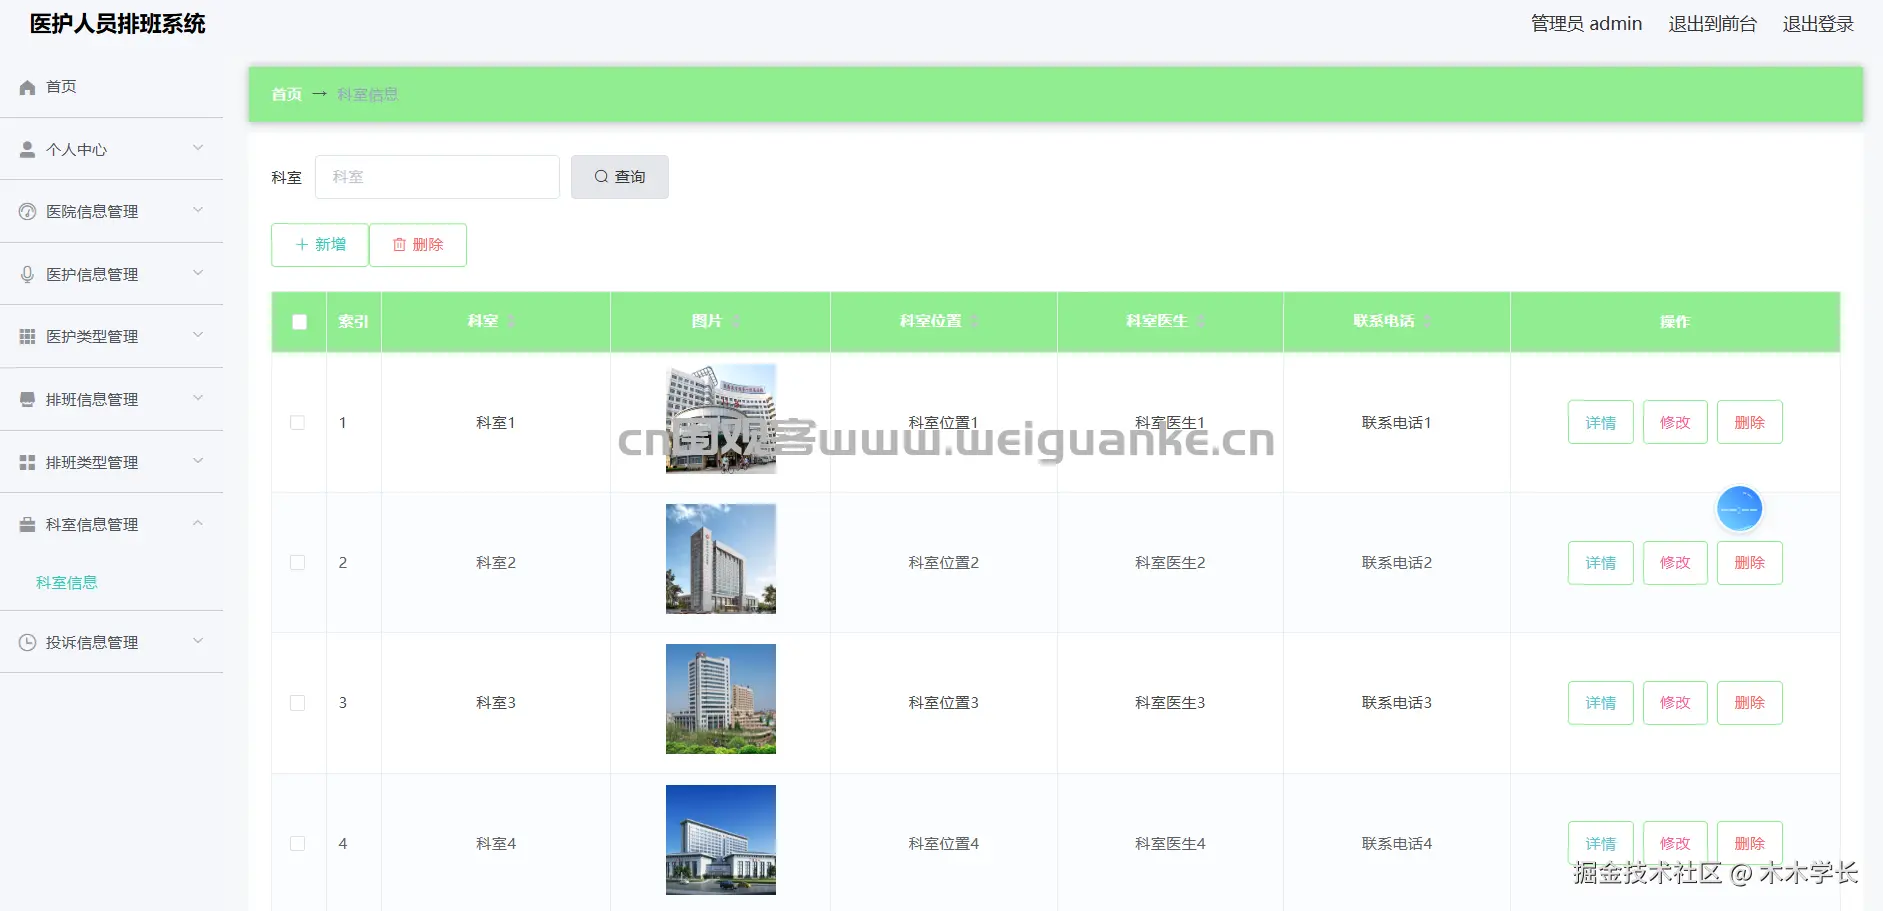1883x911 pixels.
Task: Click the building image in row 科室3
Action: pos(721,699)
